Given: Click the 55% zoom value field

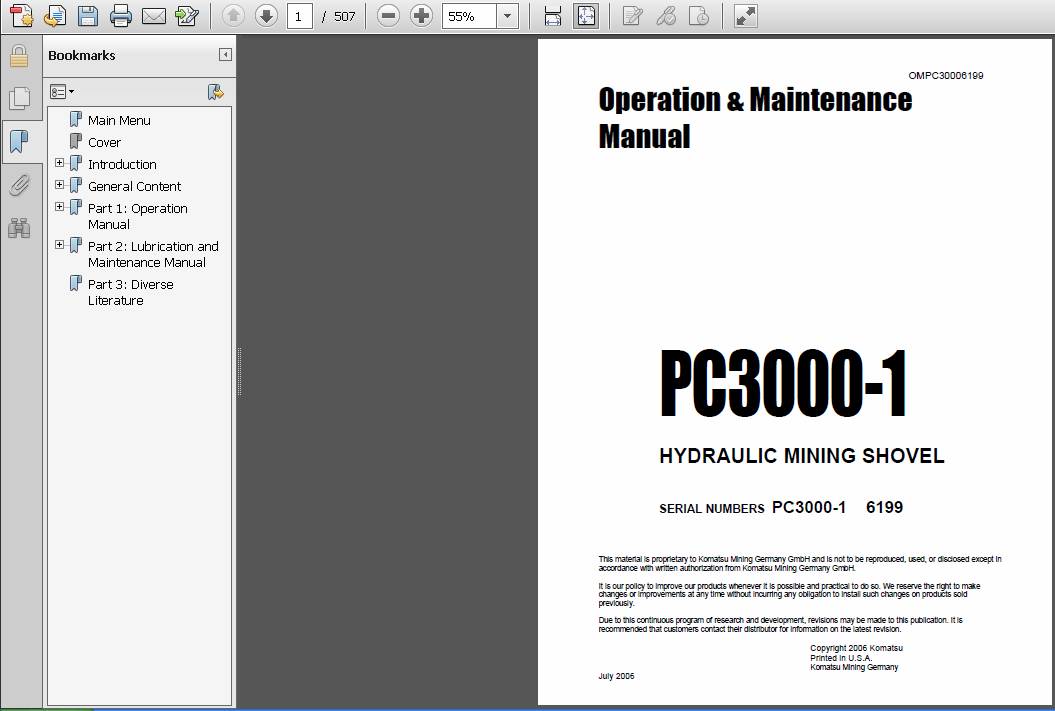Looking at the screenshot, I should coord(469,16).
